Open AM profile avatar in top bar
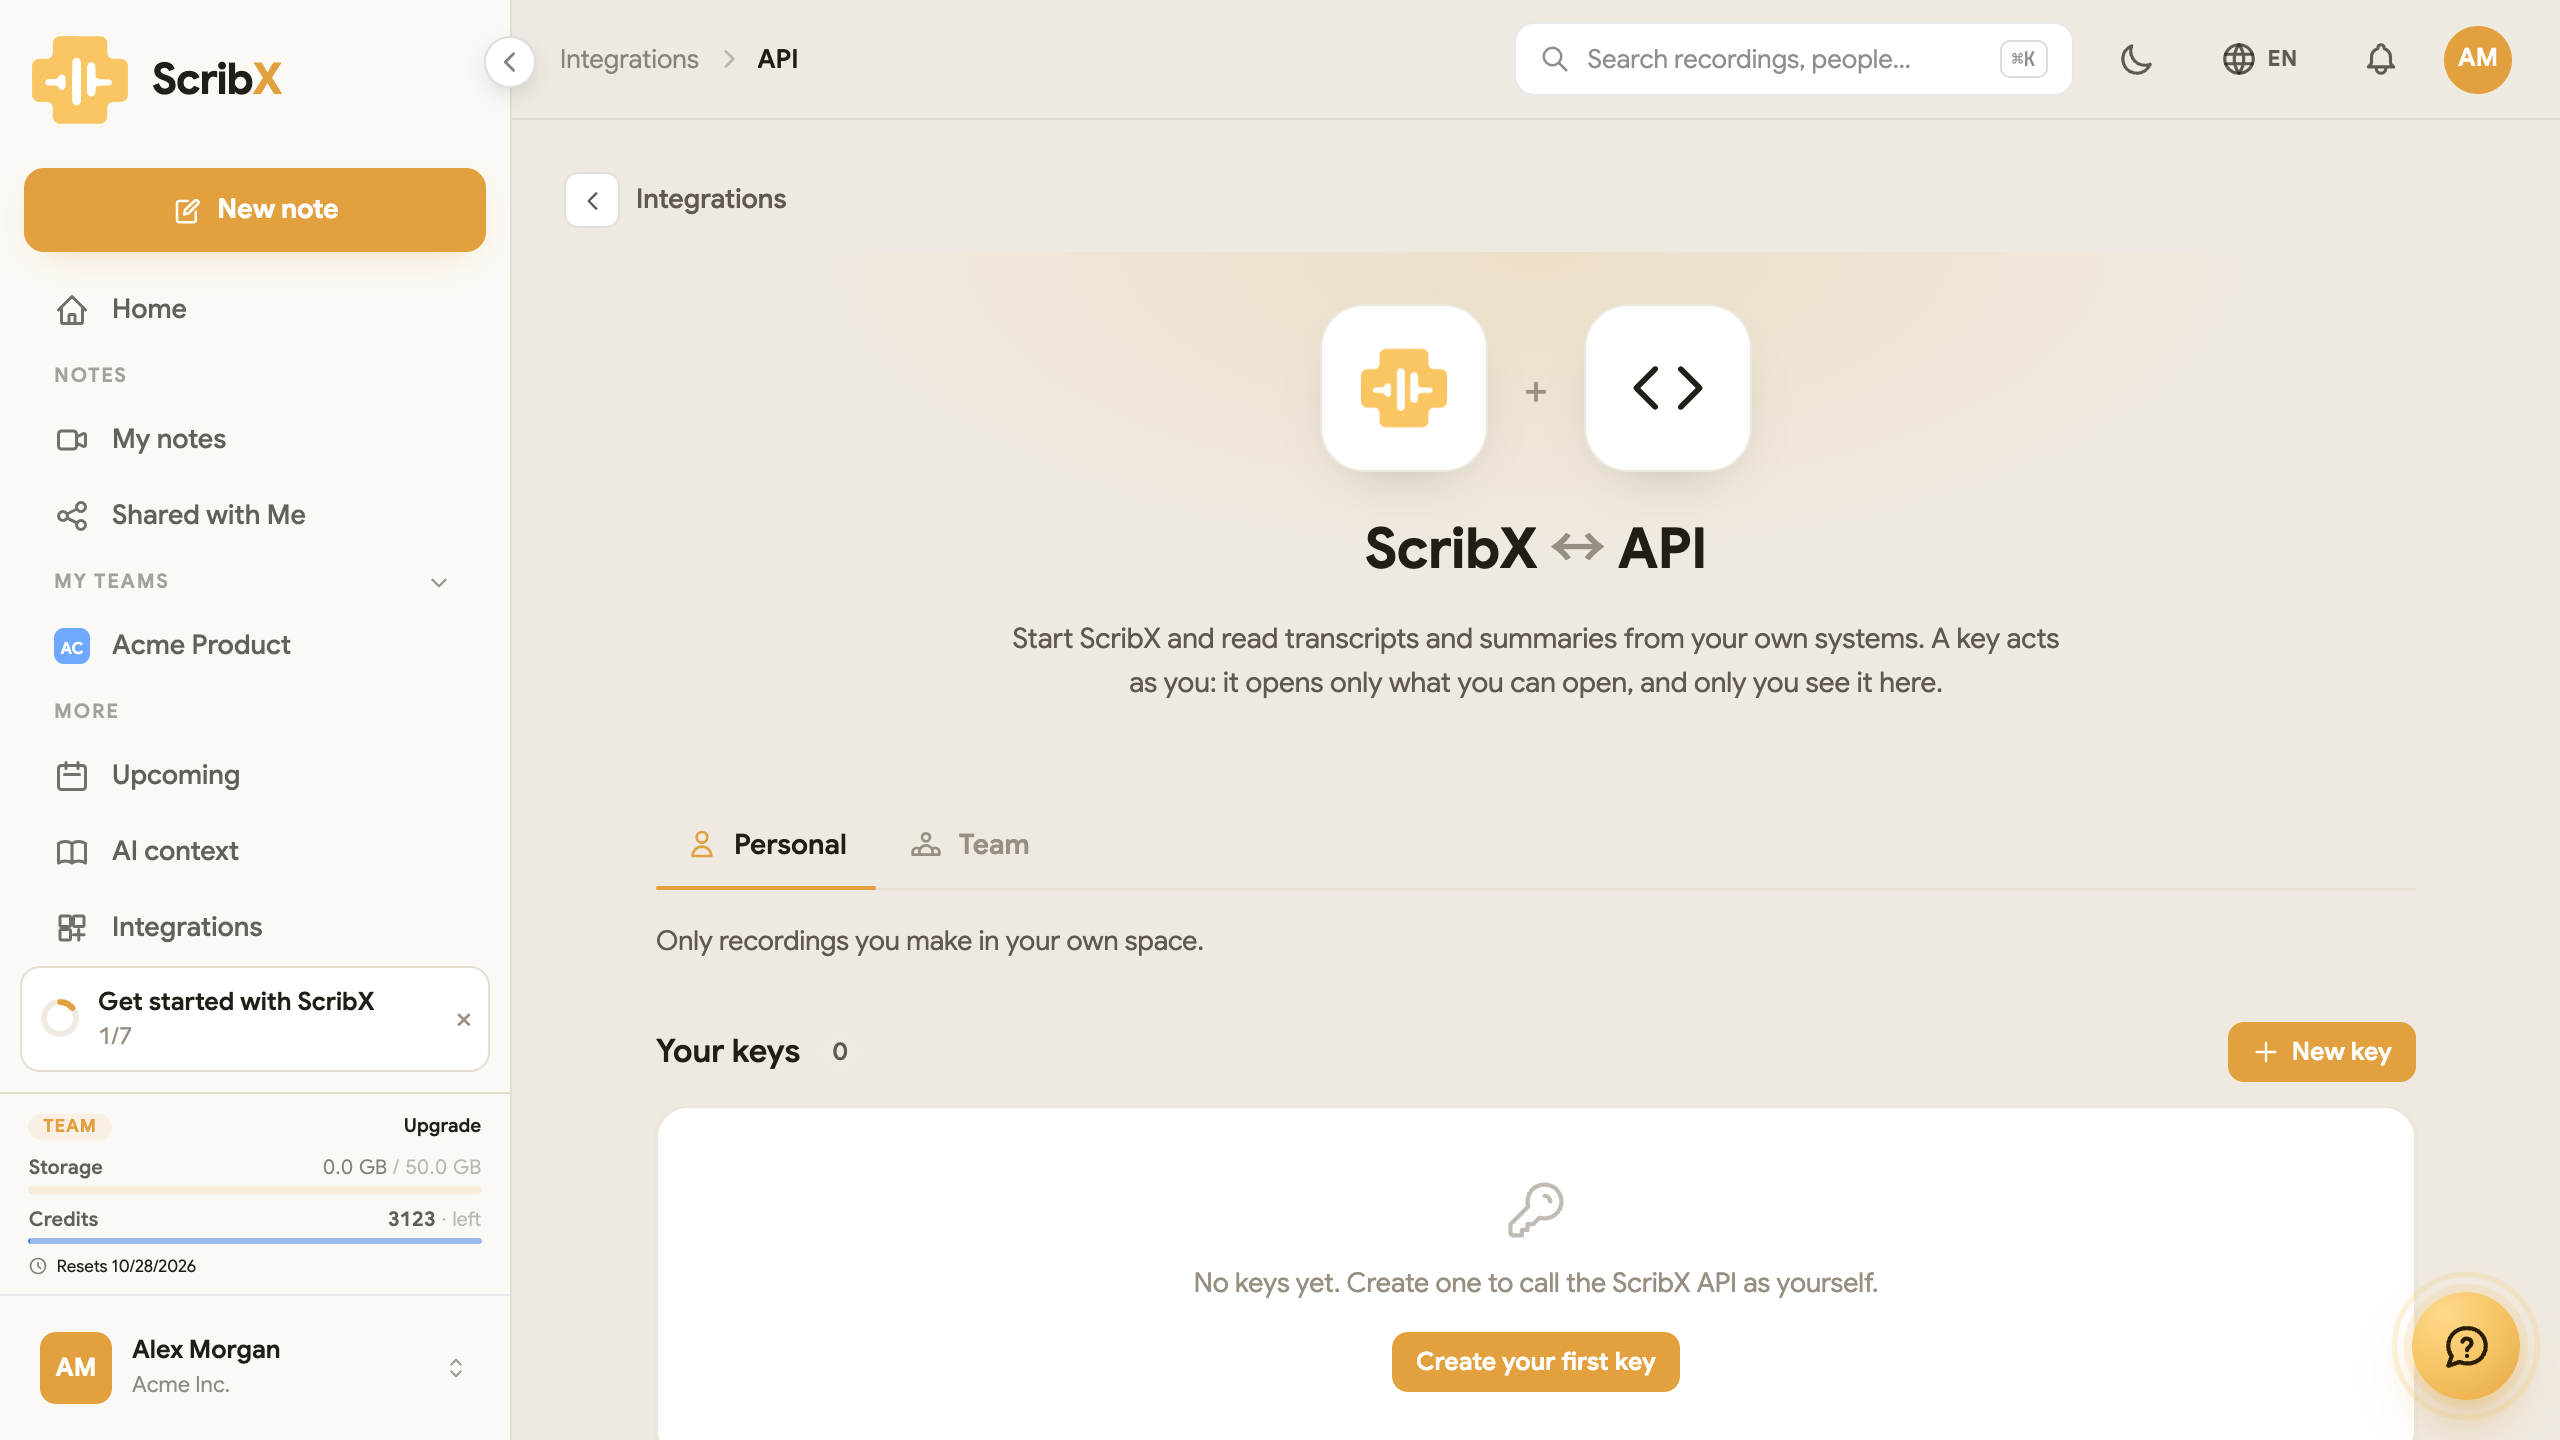The image size is (2560, 1440). pos(2477,59)
